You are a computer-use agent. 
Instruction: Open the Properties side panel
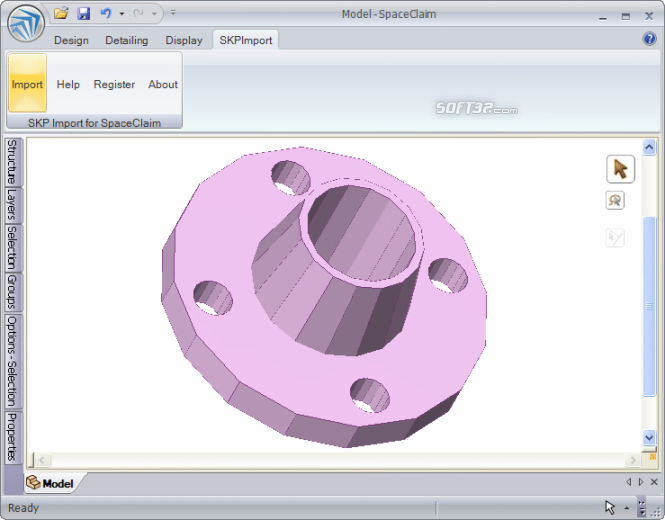pyautogui.click(x=13, y=437)
